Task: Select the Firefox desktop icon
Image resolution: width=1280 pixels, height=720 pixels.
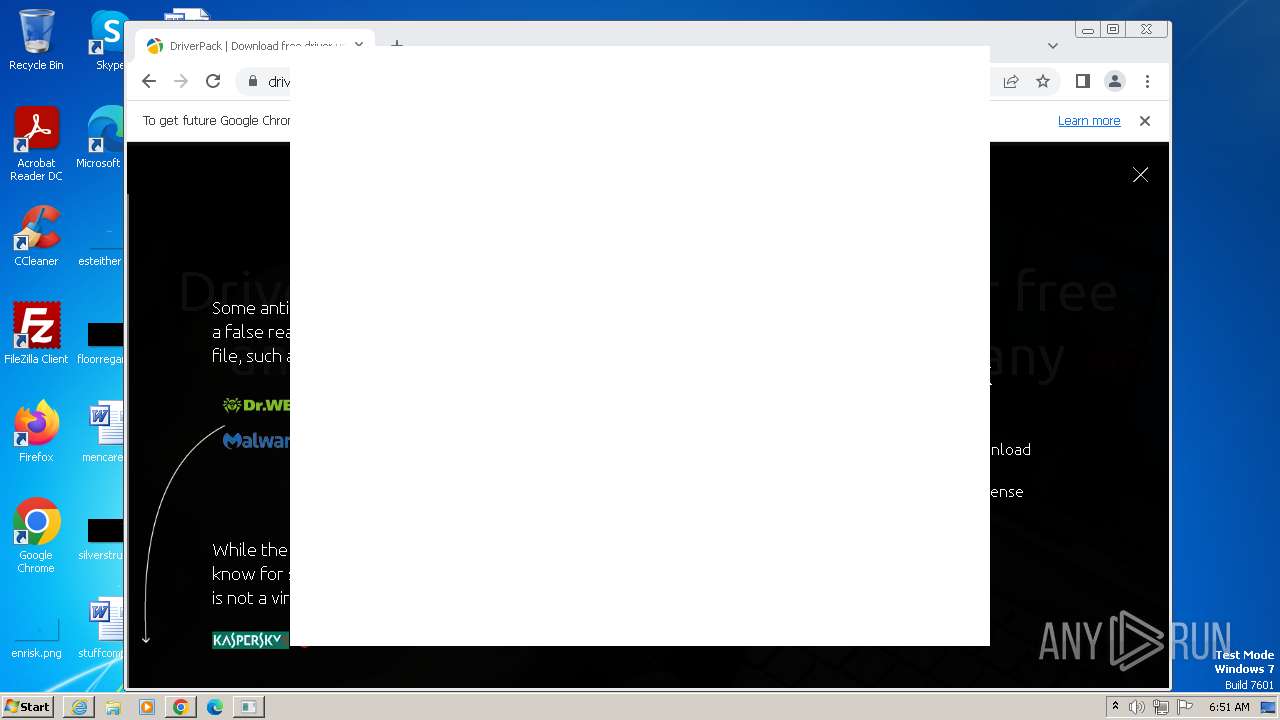Action: pyautogui.click(x=36, y=432)
